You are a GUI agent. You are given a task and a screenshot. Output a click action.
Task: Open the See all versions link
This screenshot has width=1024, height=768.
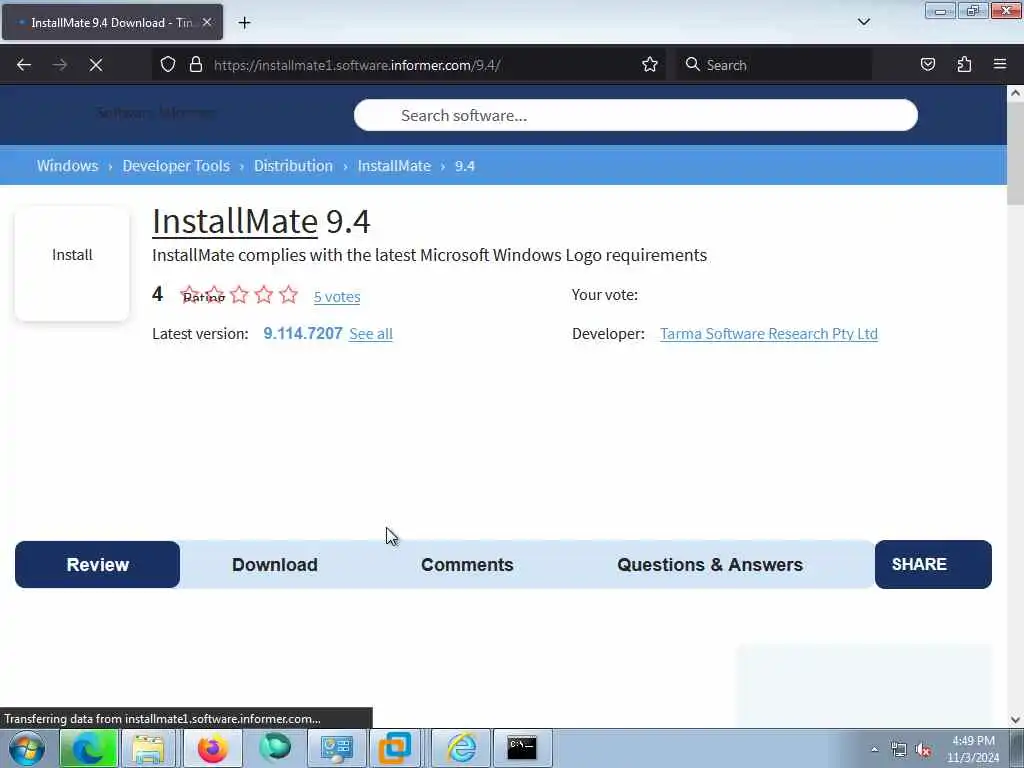tap(371, 334)
